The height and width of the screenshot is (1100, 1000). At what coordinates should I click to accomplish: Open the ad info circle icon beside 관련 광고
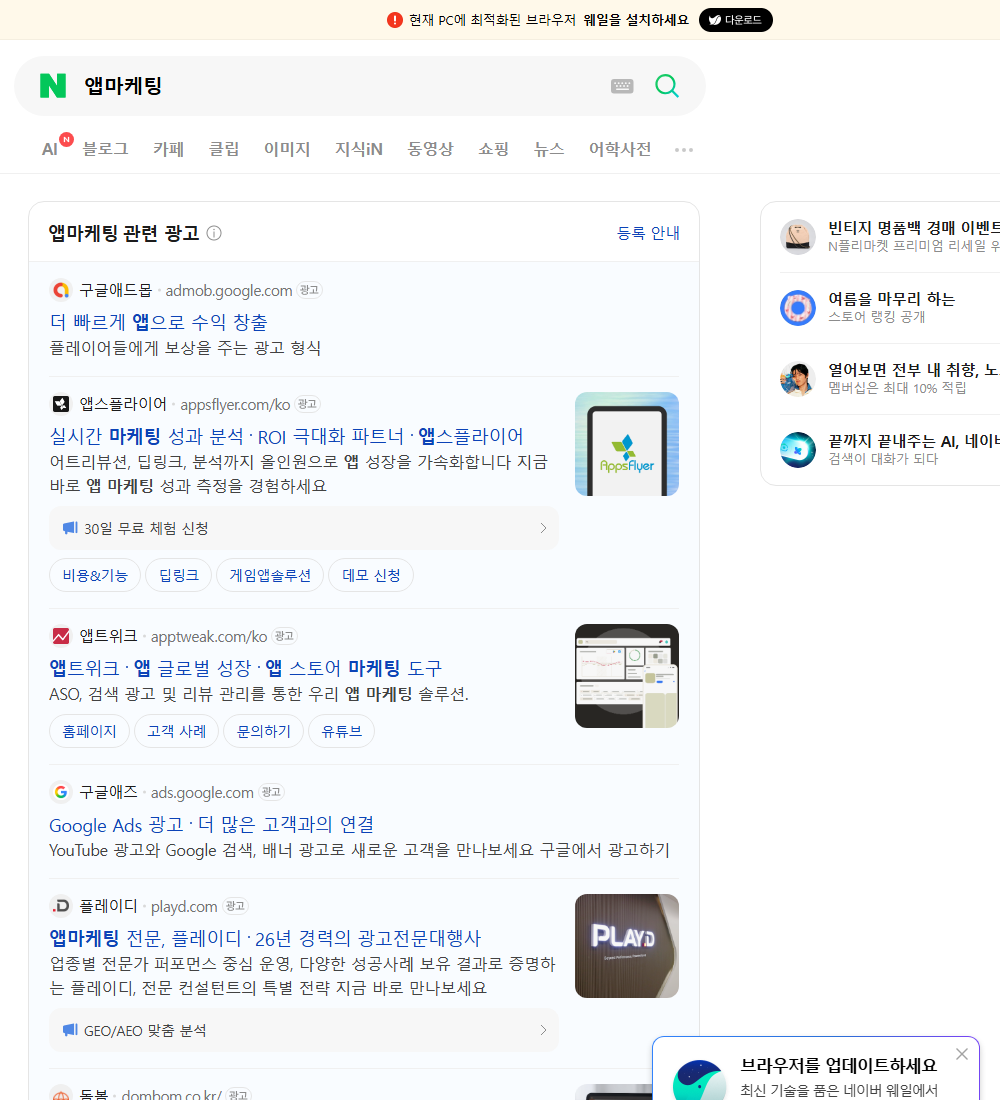(x=214, y=233)
